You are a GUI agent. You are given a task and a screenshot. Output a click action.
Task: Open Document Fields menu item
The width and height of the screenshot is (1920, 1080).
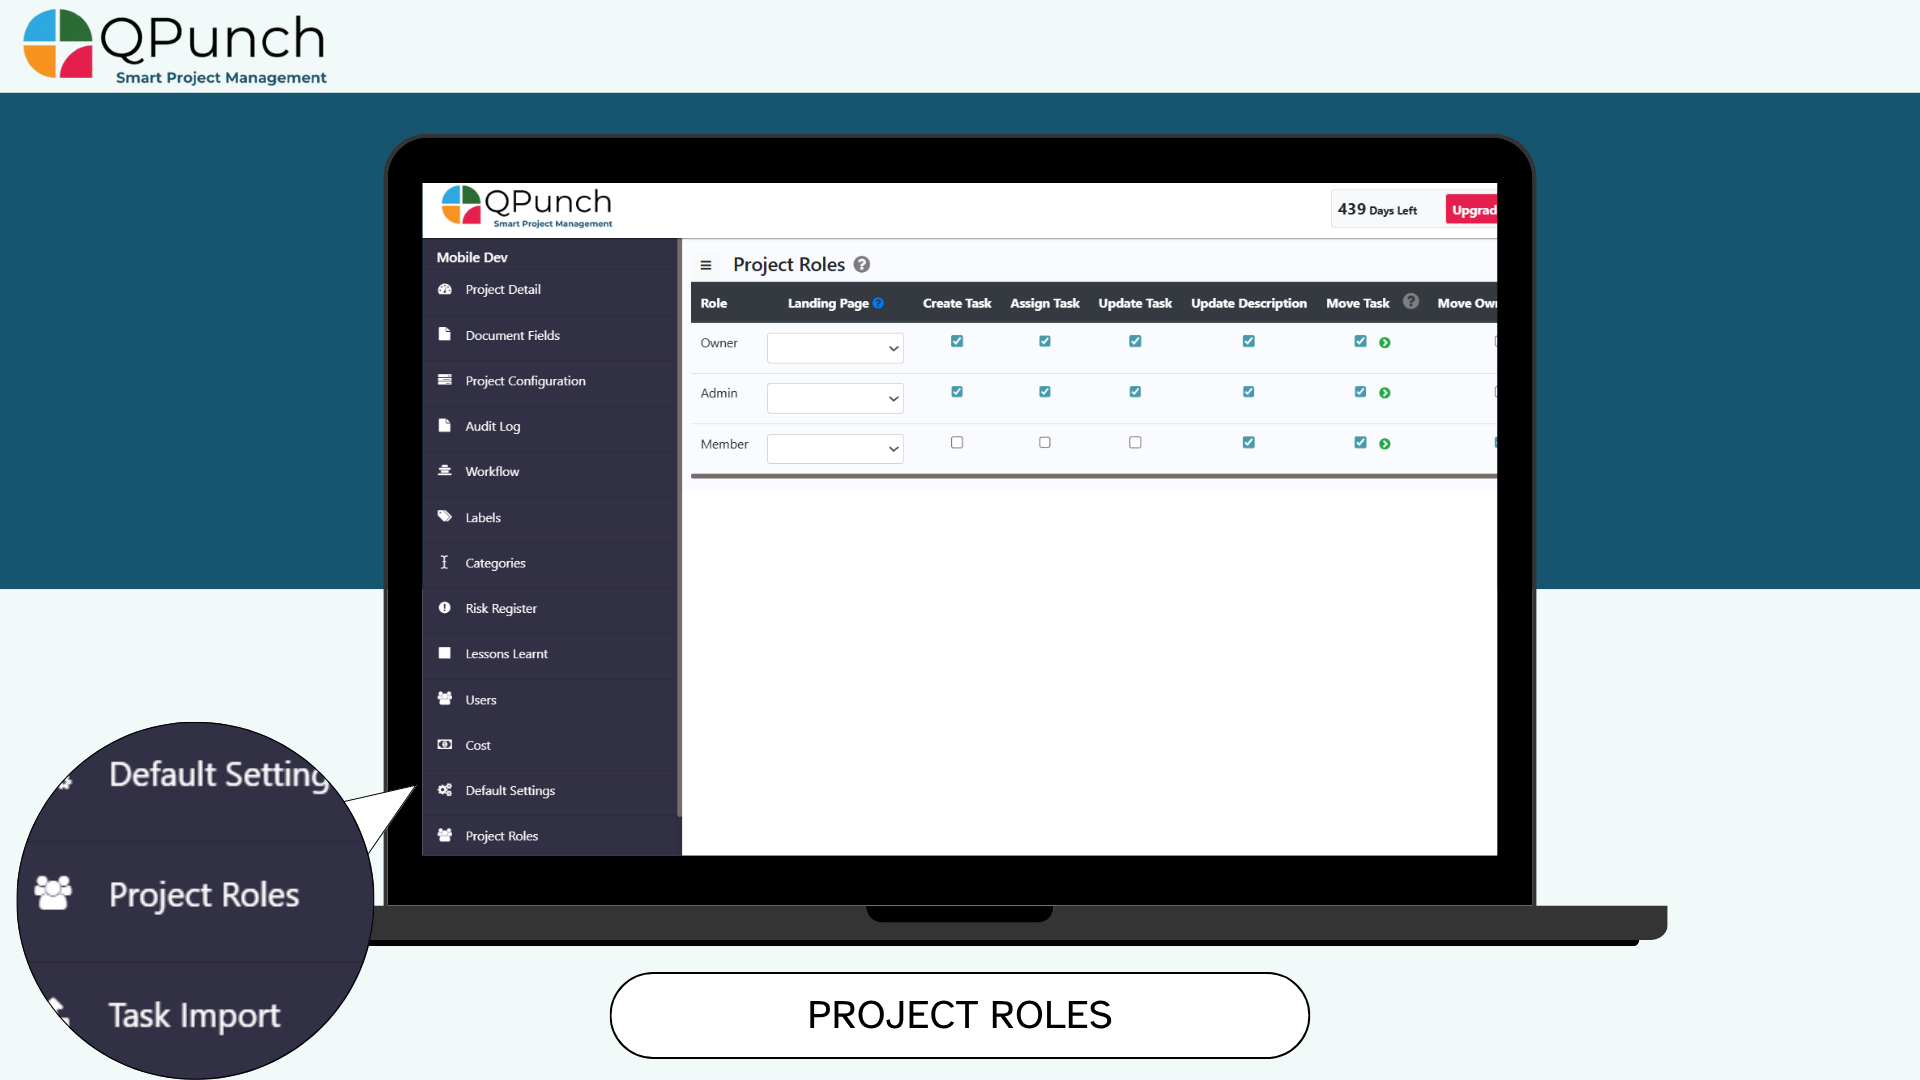click(512, 335)
